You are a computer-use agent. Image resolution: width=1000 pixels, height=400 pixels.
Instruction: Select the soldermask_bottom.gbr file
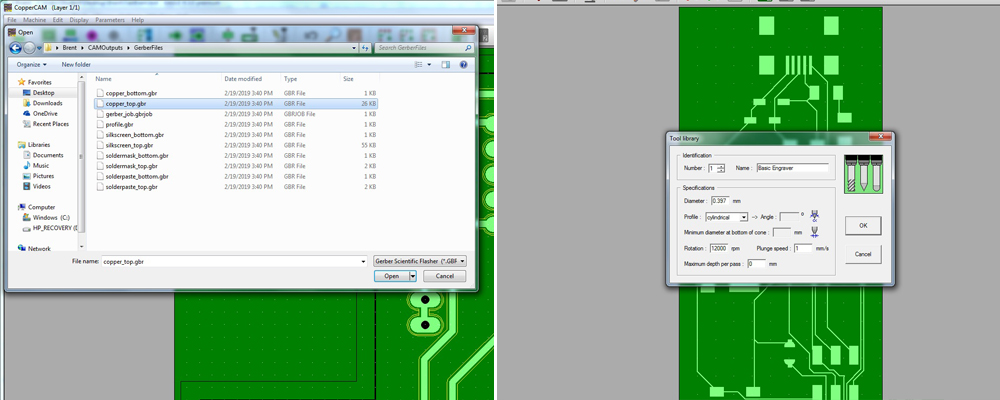236,156
